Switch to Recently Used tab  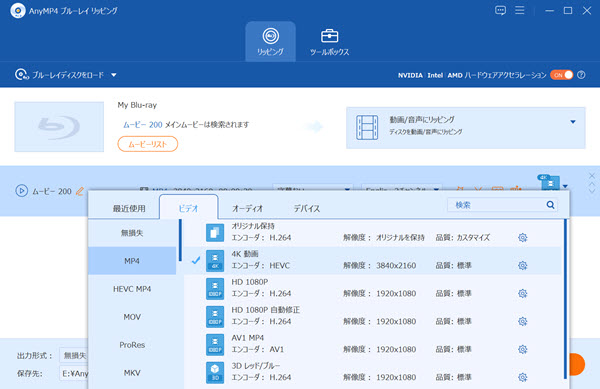point(129,208)
